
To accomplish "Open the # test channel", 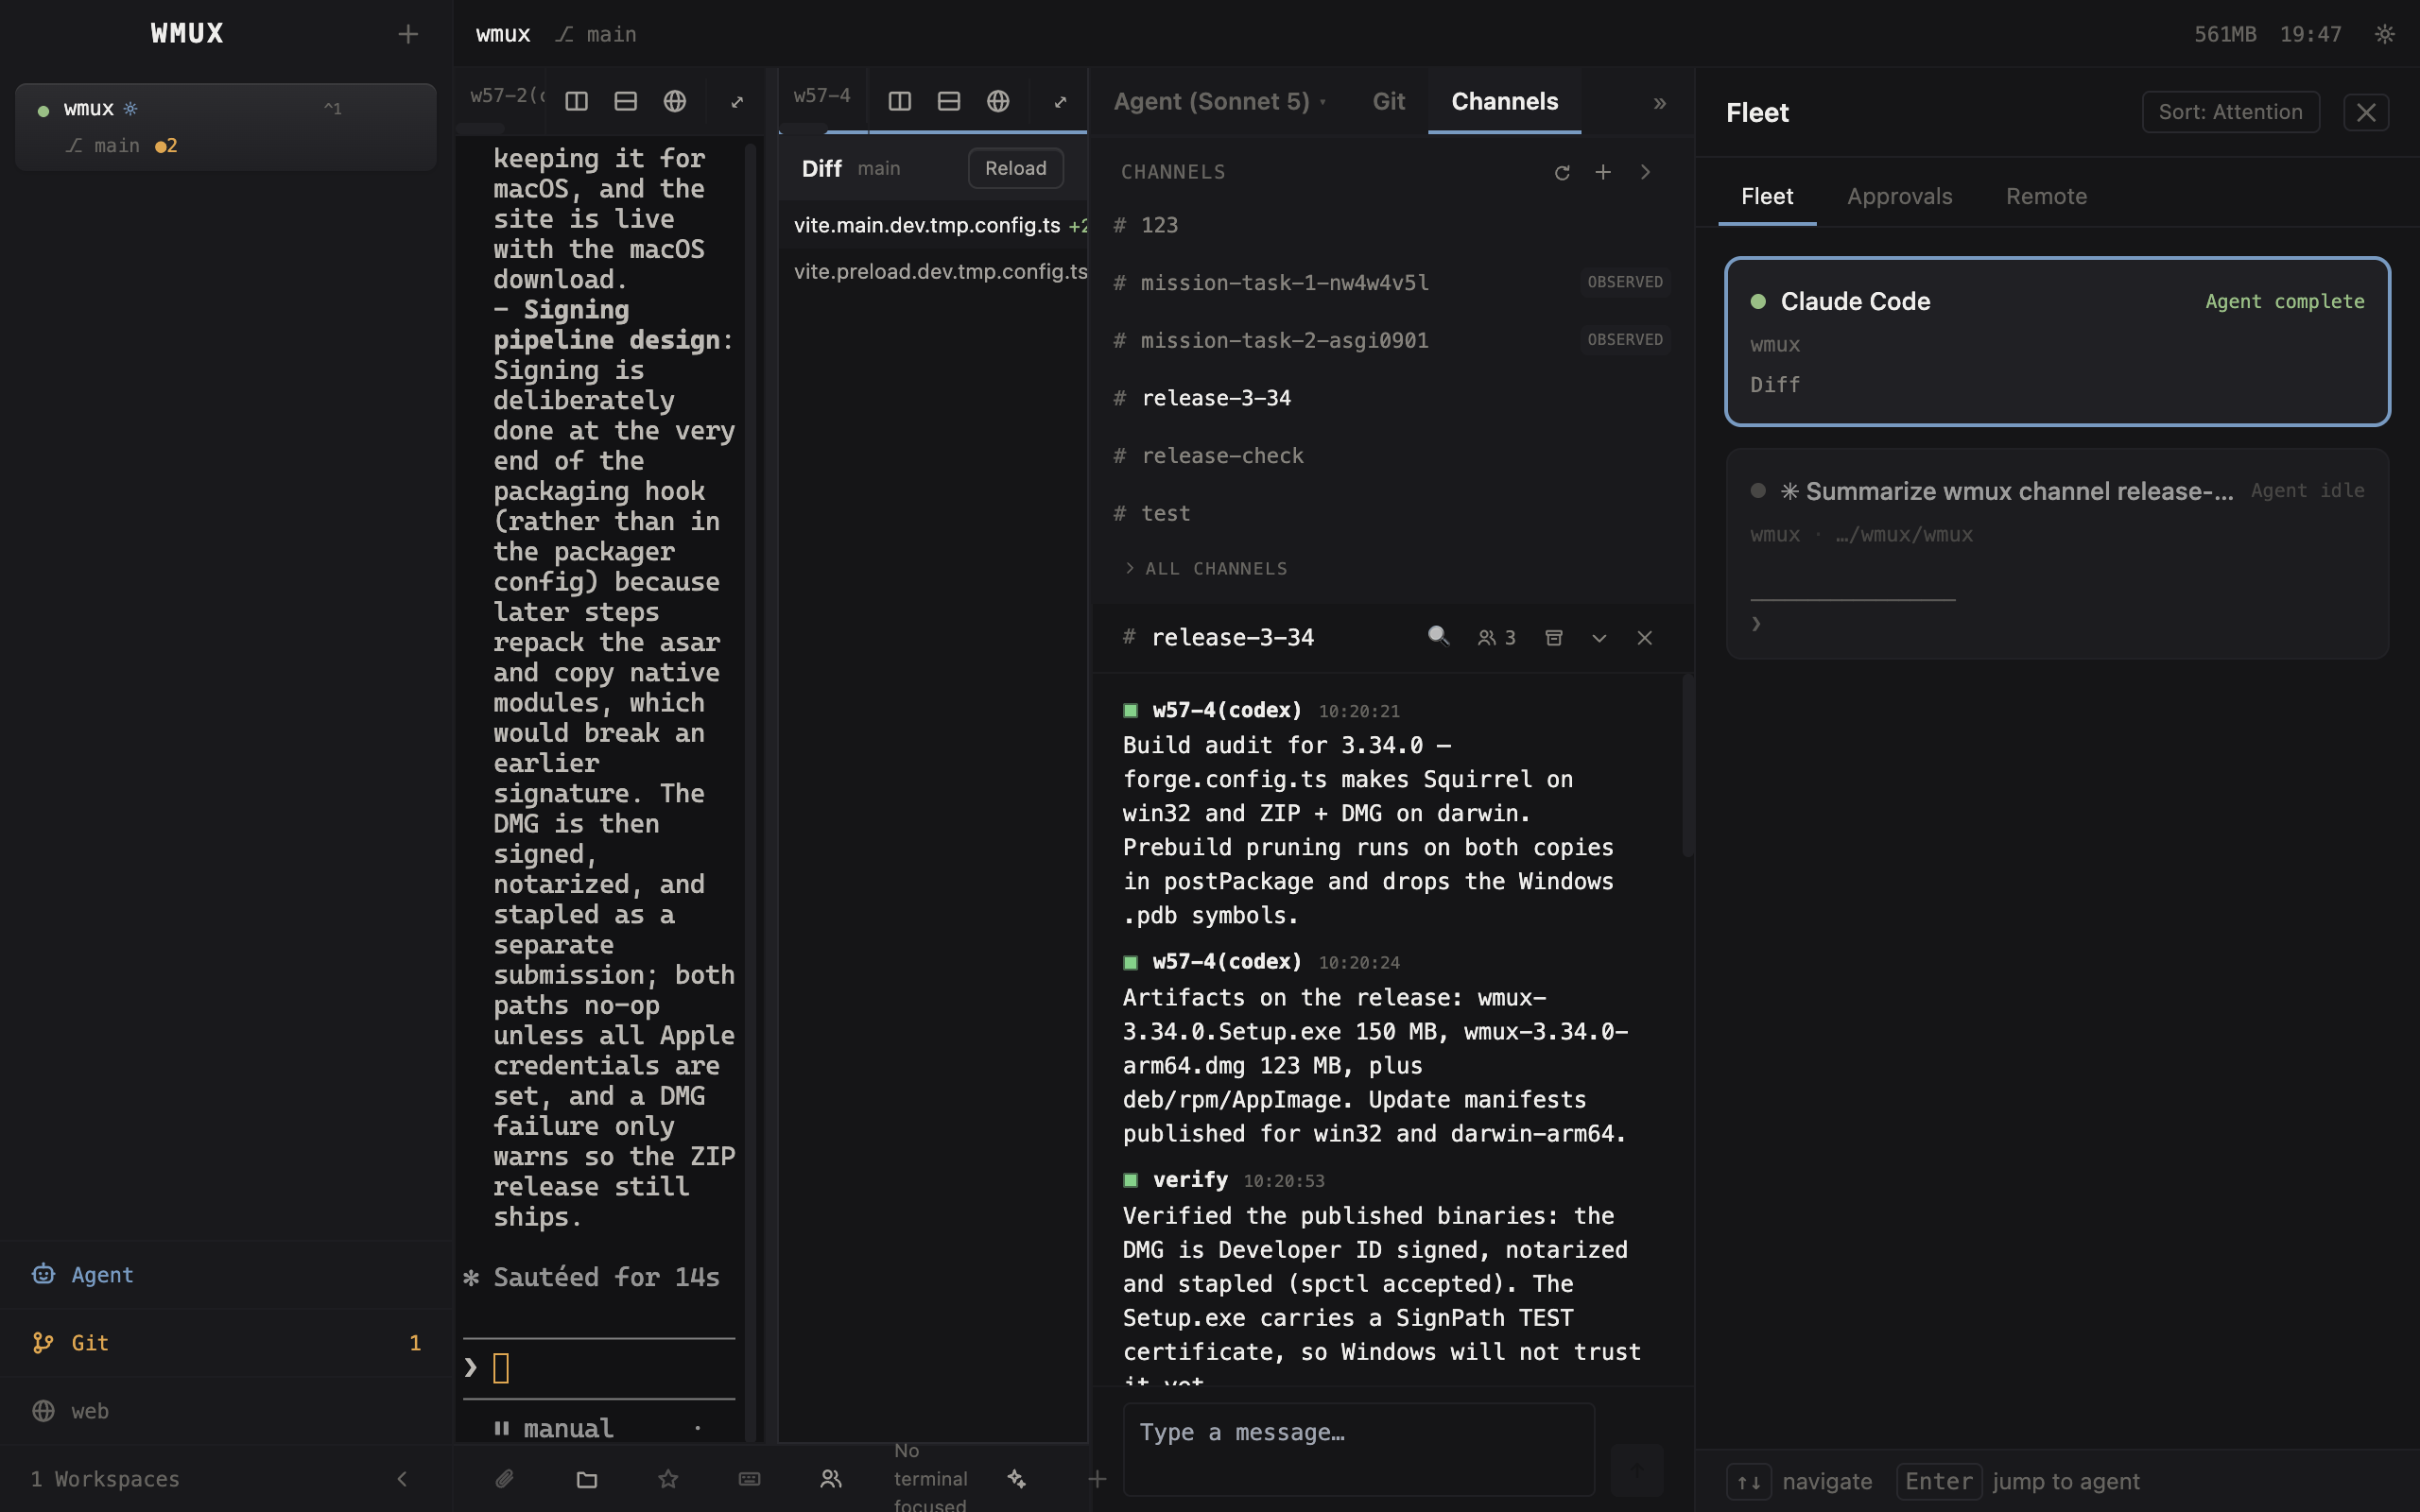I will pos(1392,513).
